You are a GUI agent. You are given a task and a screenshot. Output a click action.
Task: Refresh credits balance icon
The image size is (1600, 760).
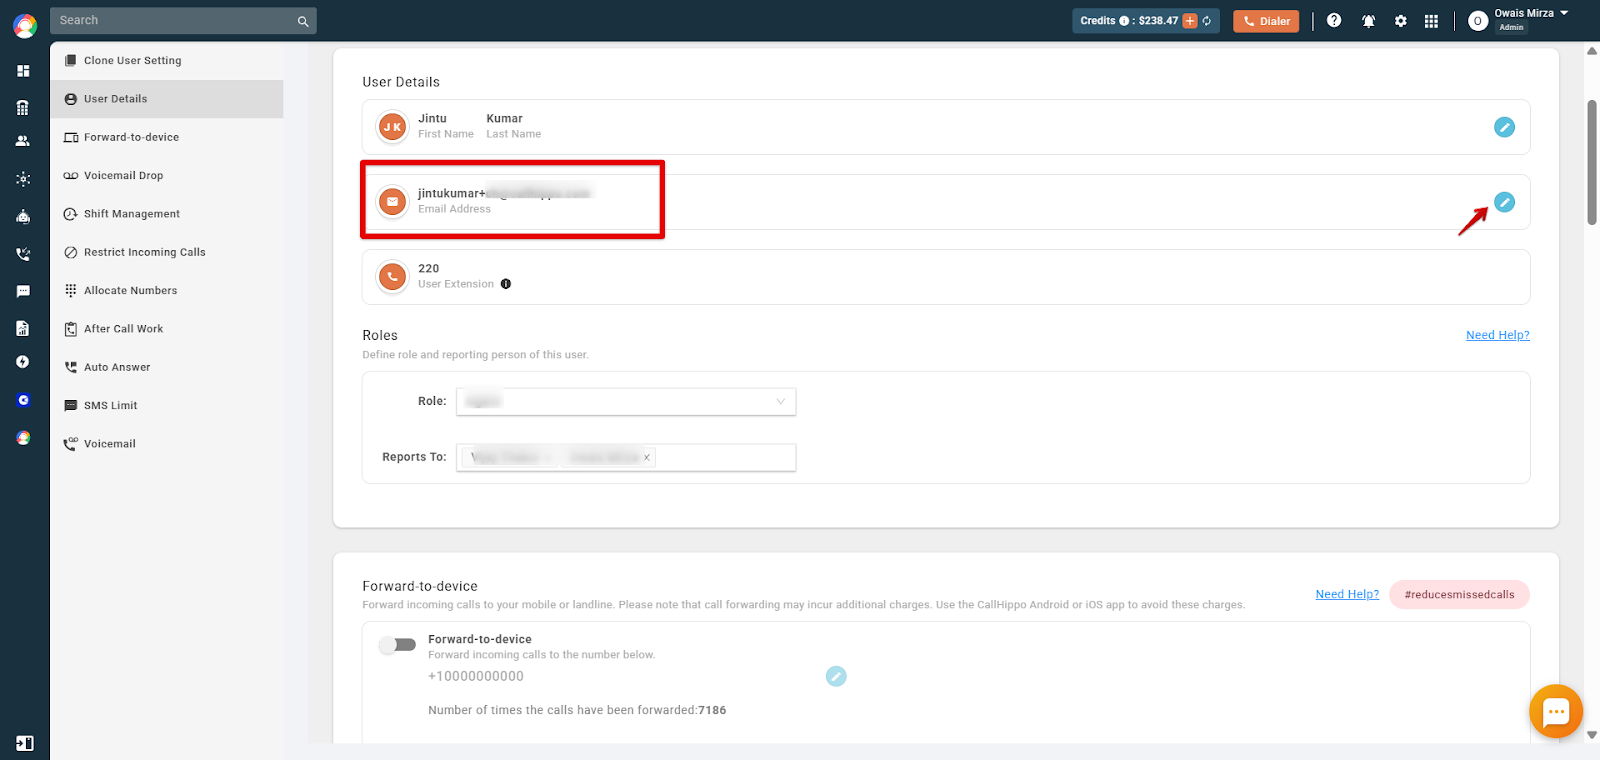click(1207, 21)
